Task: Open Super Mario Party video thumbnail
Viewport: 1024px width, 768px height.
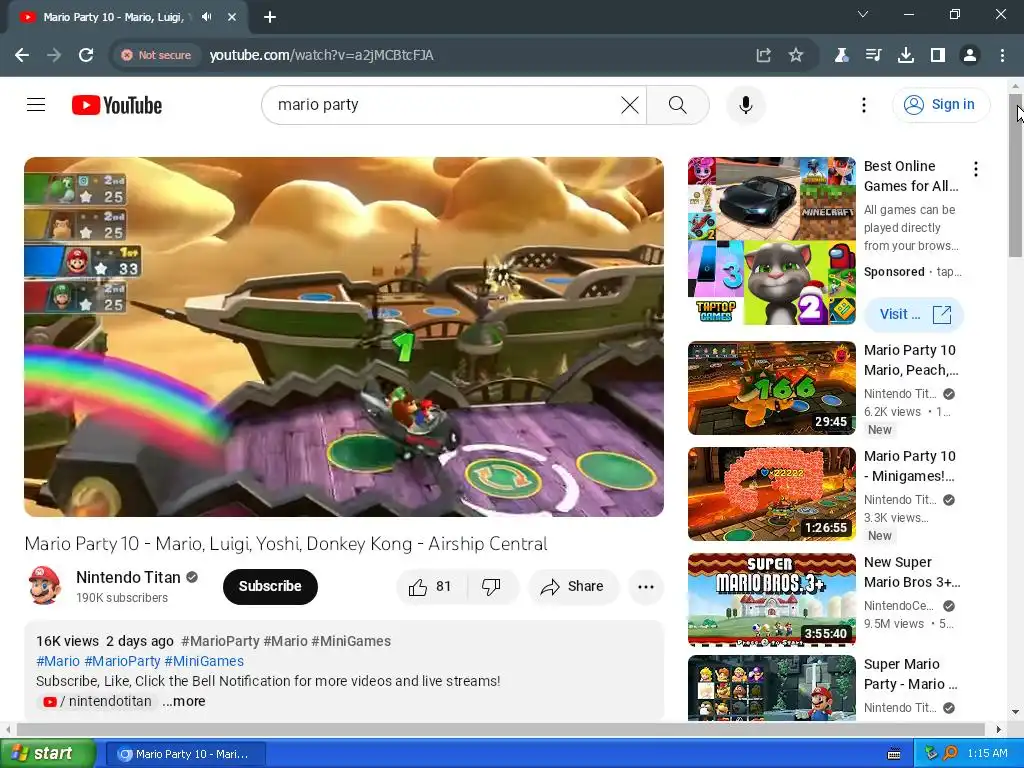Action: (771, 688)
